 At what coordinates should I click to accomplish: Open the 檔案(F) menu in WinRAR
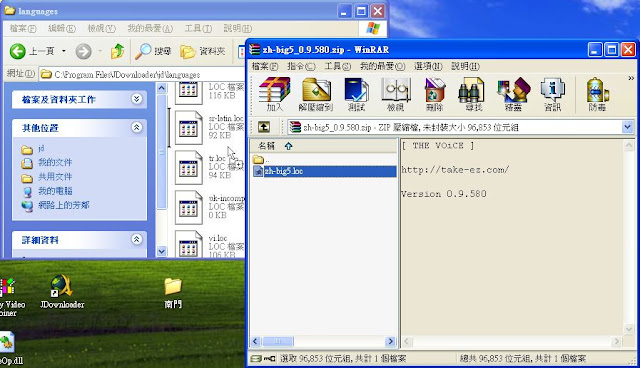[x=264, y=66]
